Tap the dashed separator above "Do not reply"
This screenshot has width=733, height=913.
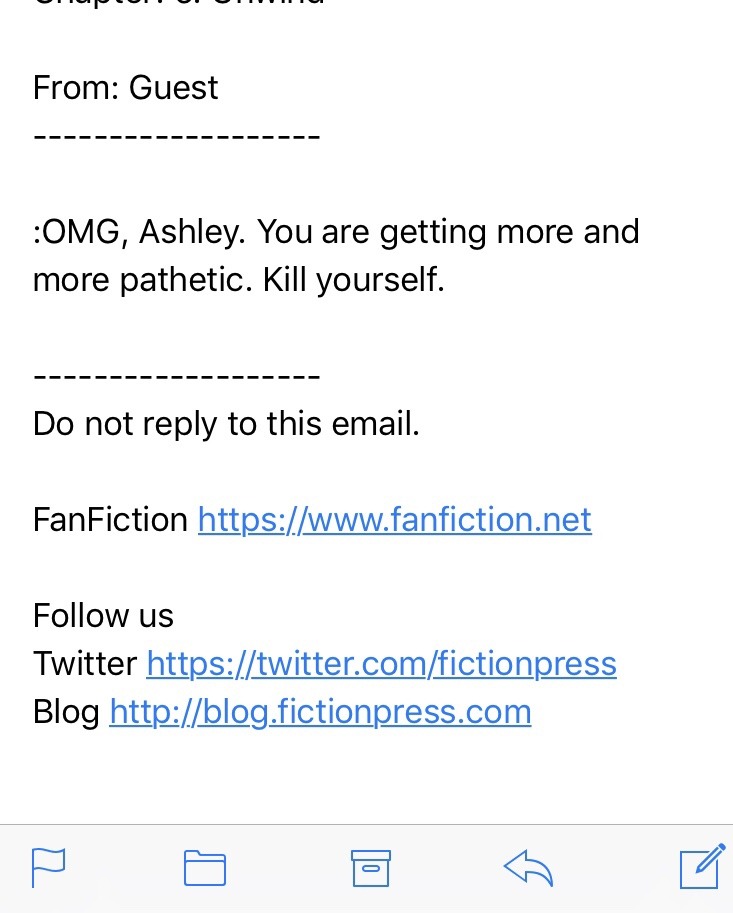point(176,377)
